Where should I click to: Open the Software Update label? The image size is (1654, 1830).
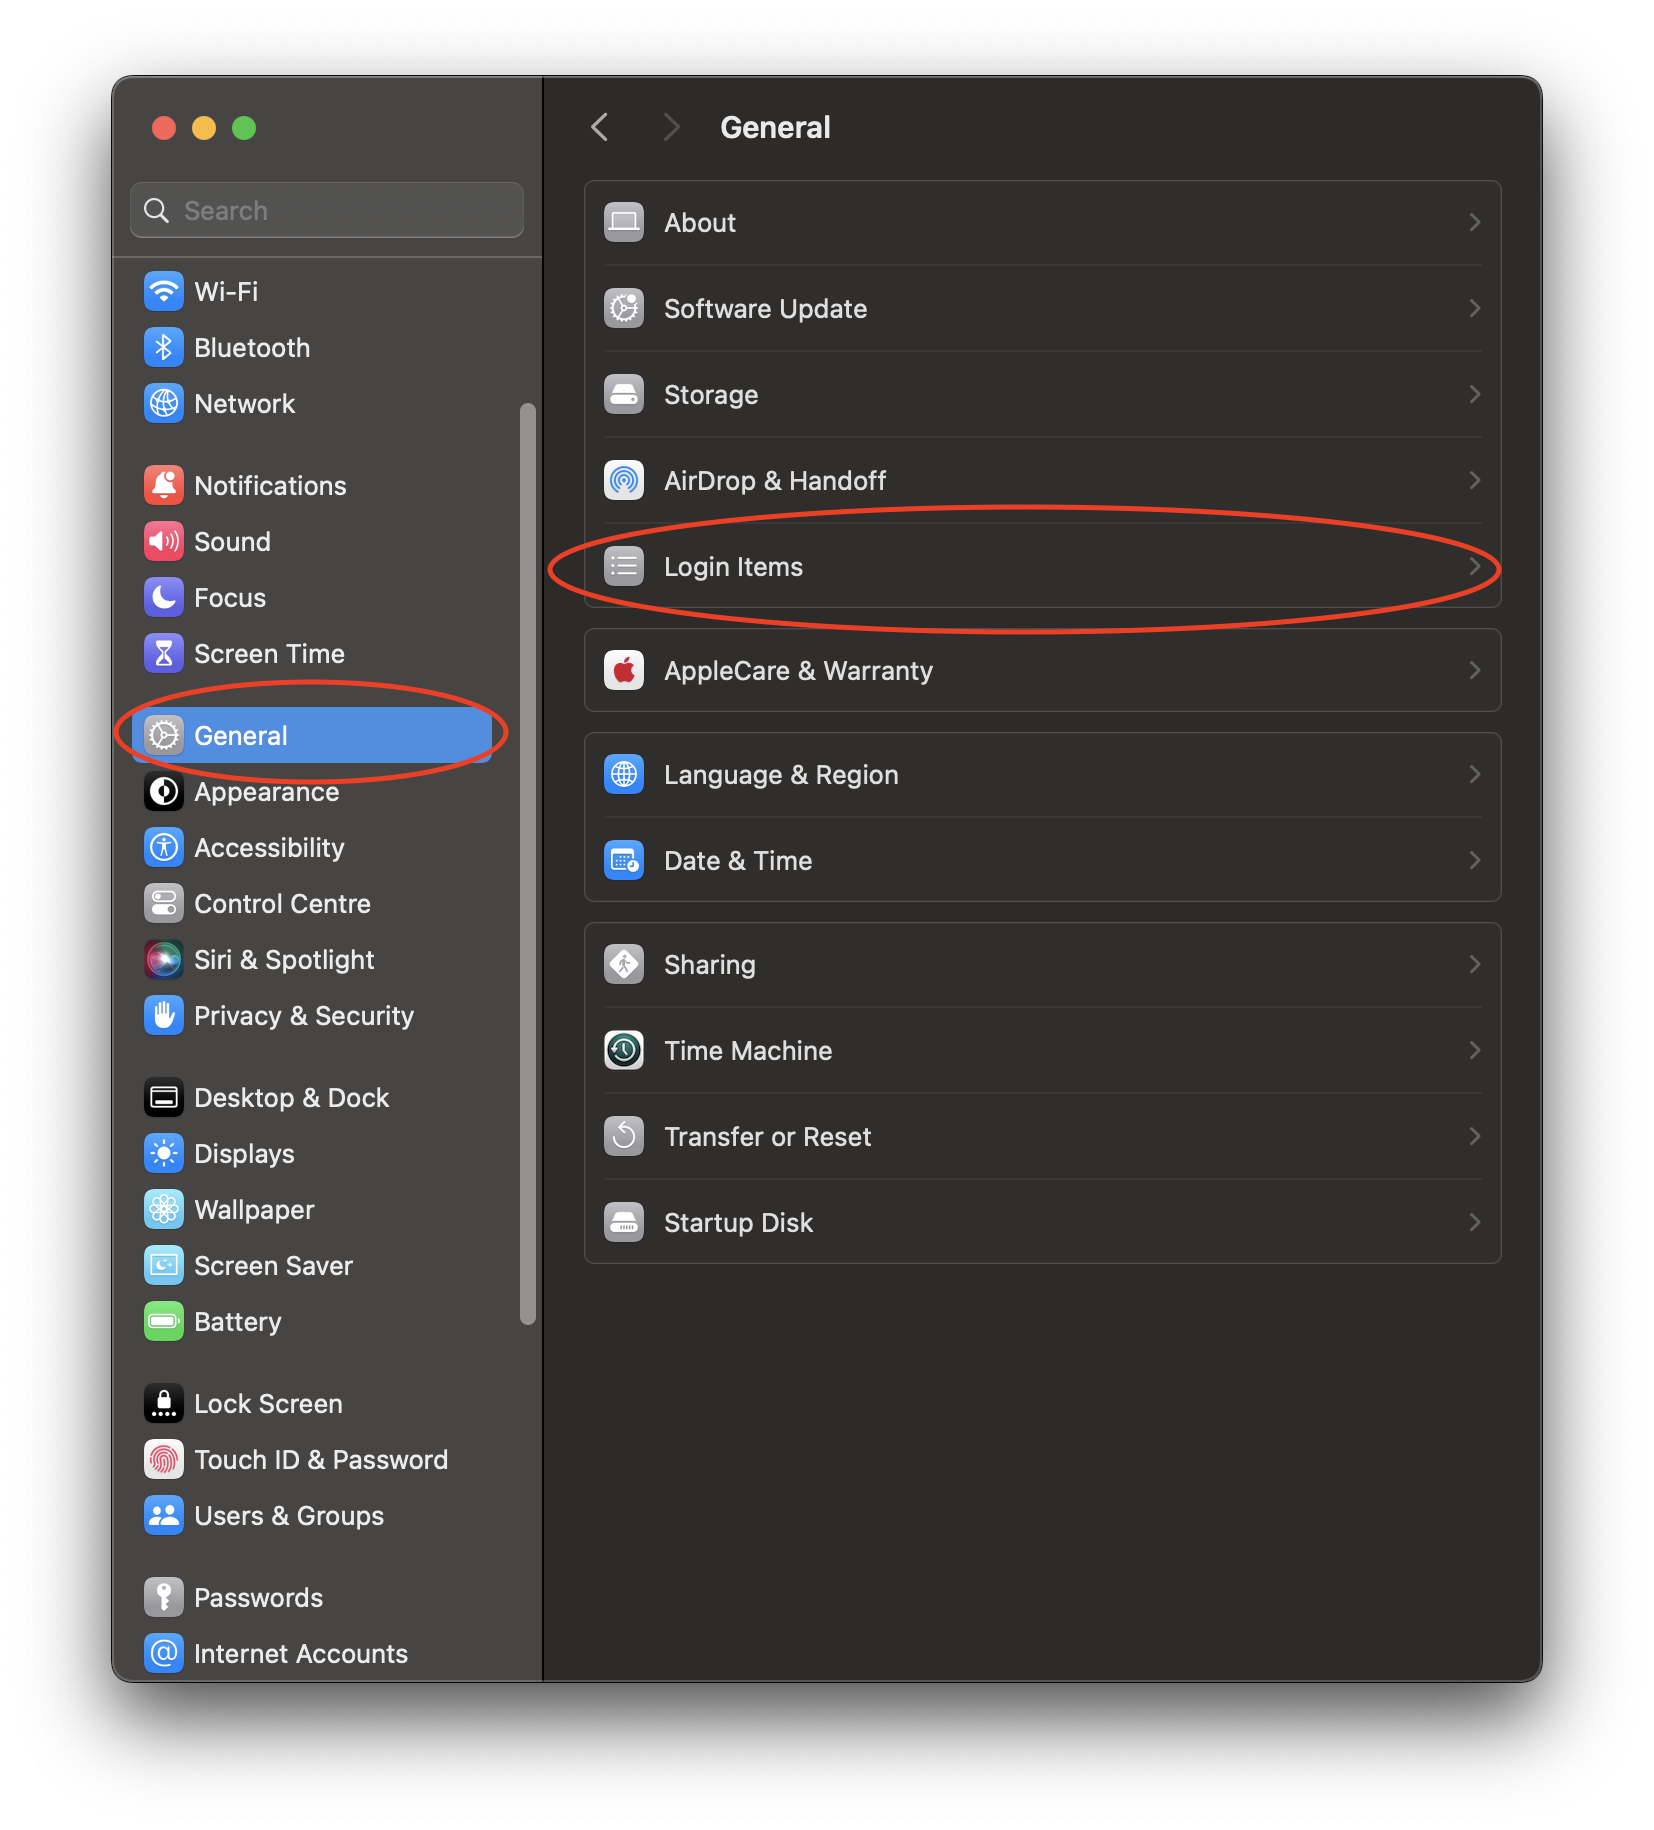click(x=765, y=309)
